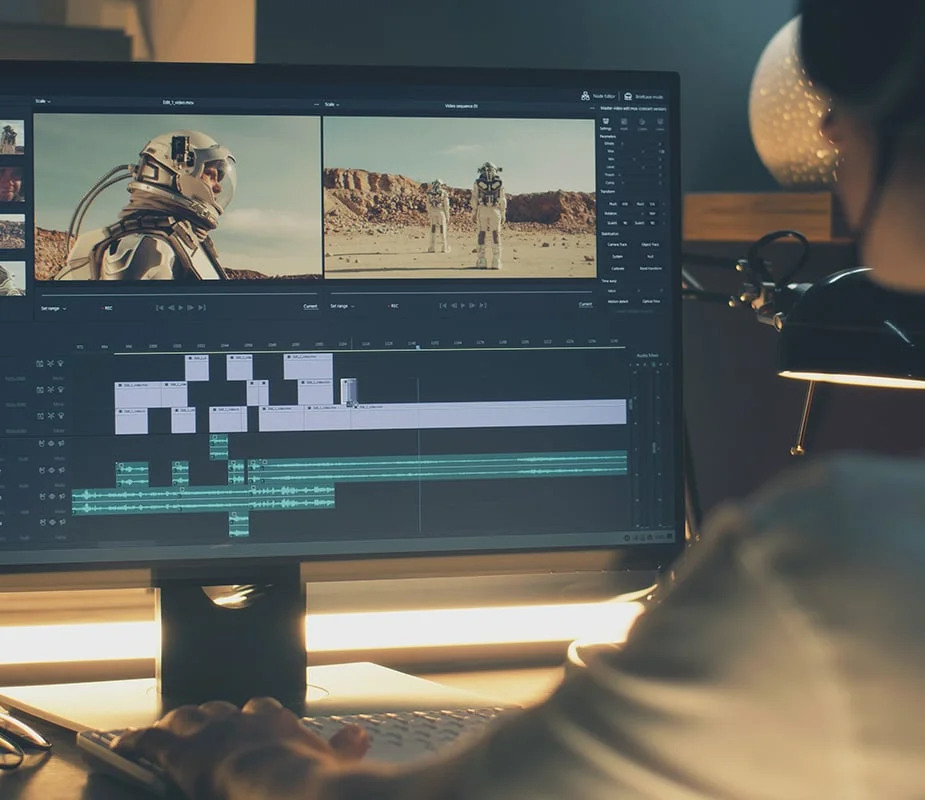Select the Settings tab icon in properties panel
This screenshot has height=800, width=925.
pos(605,123)
